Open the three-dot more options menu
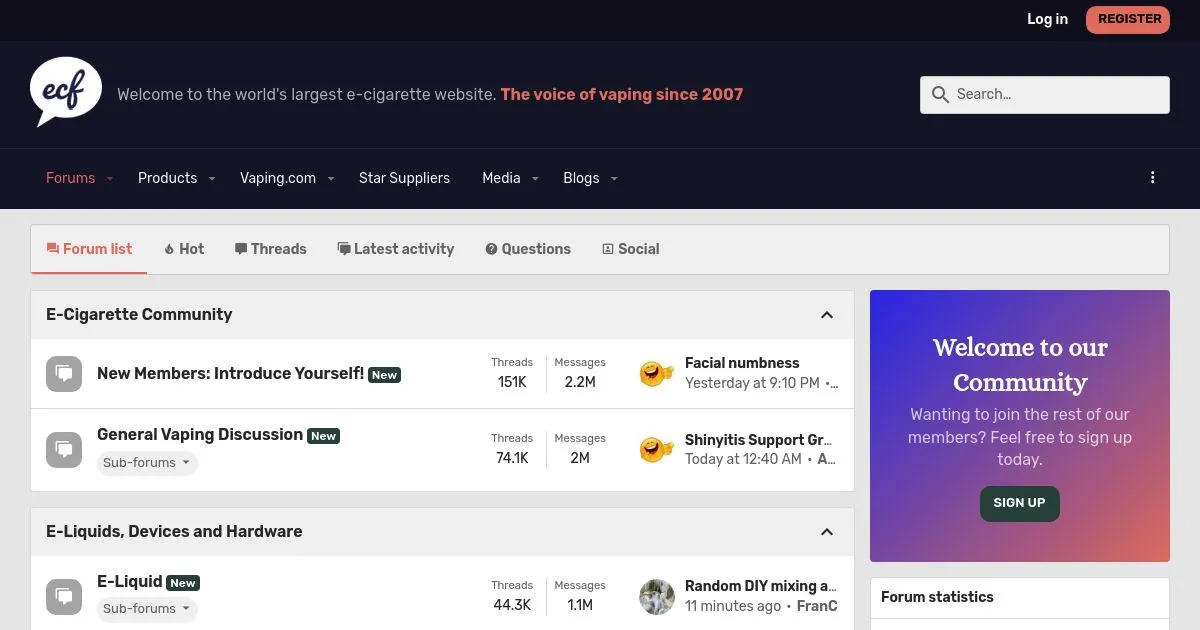This screenshot has height=630, width=1200. point(1152,178)
